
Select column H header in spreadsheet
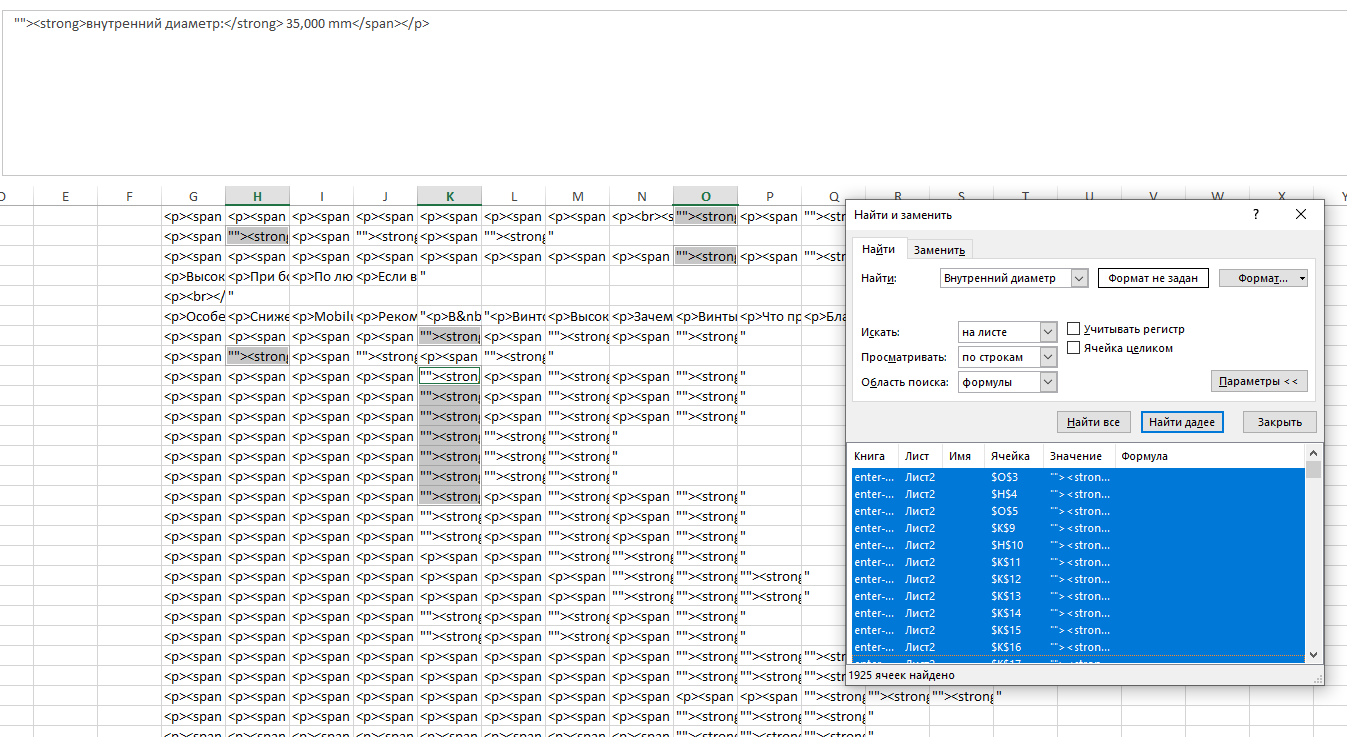pos(257,196)
